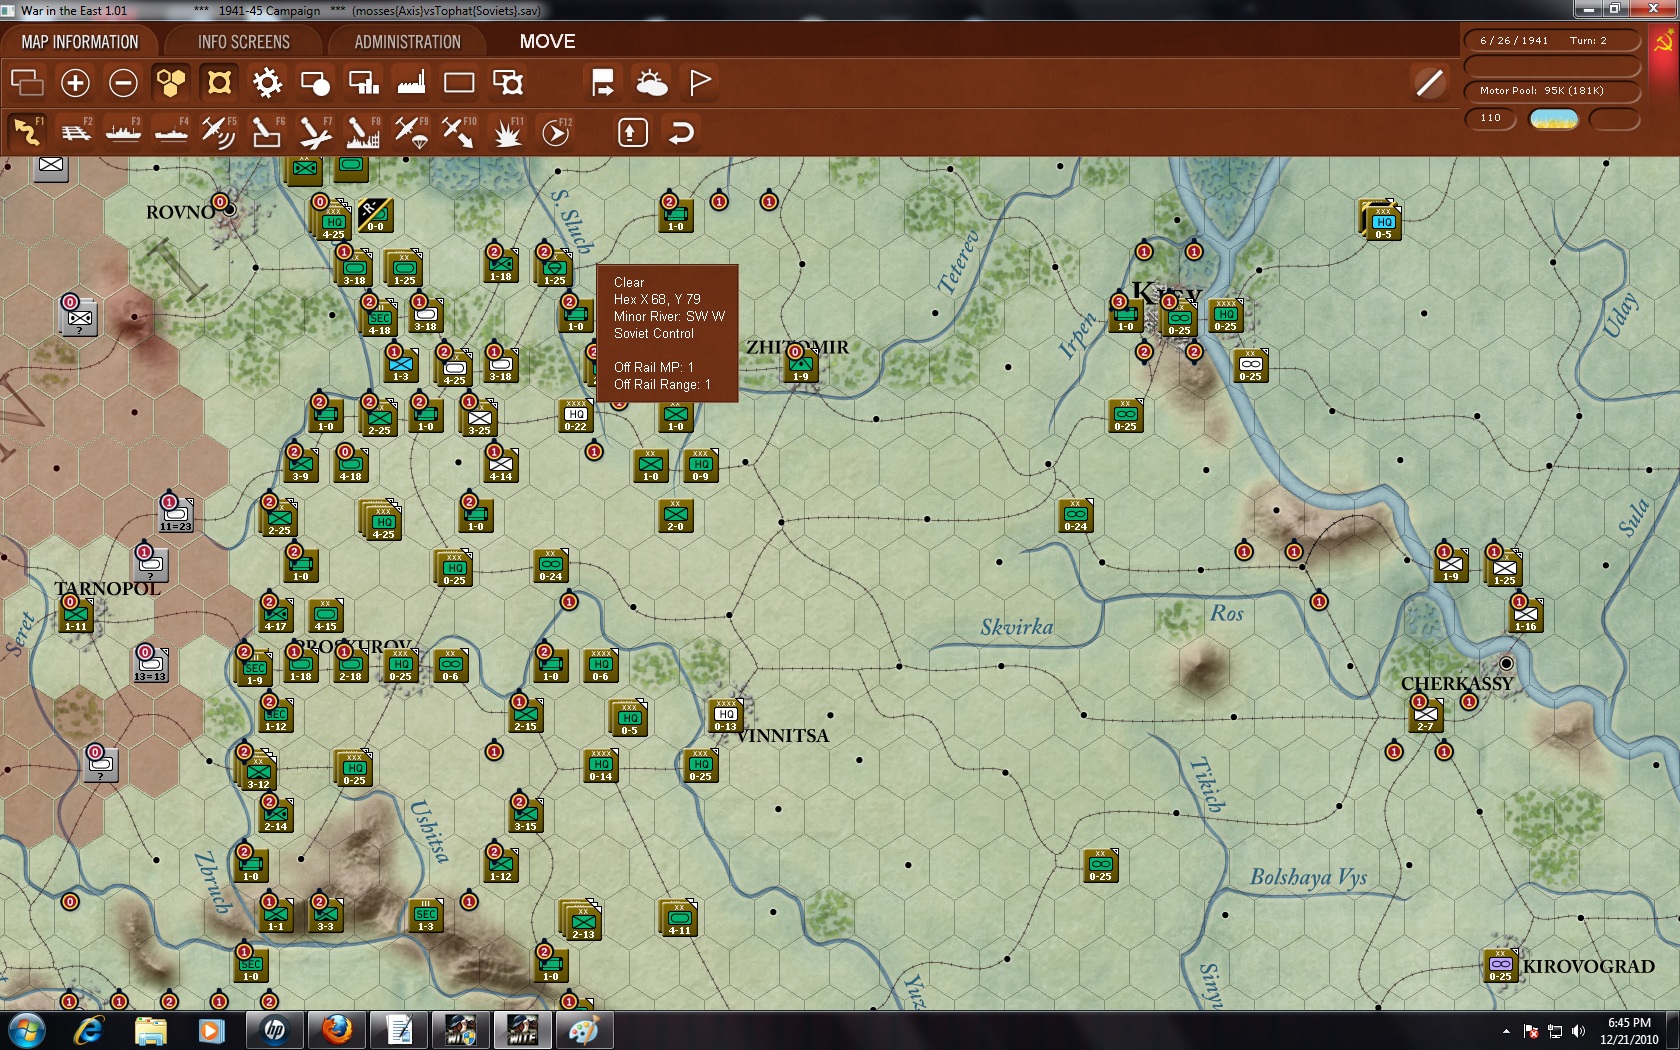Click the clear weather indicator swatch
This screenshot has width=1680, height=1050.
coord(1553,119)
